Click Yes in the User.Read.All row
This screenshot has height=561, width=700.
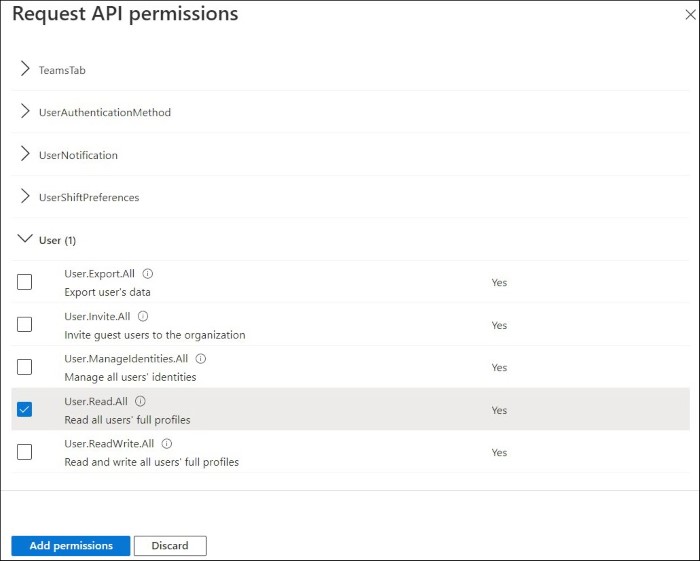[499, 410]
